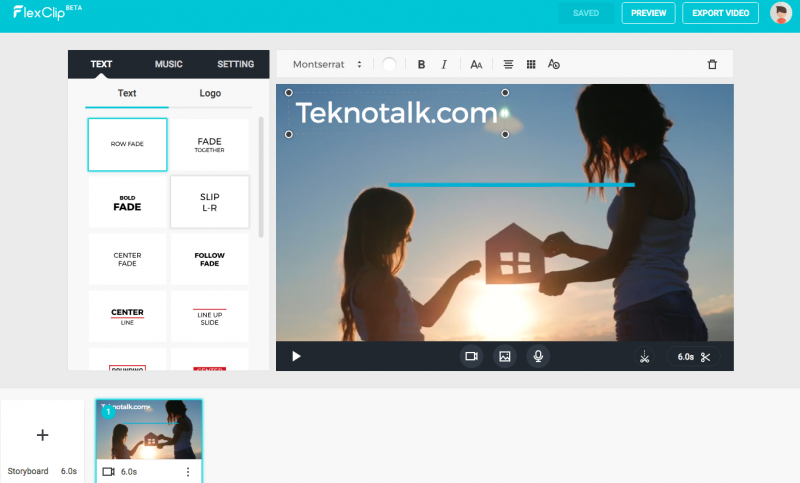Open the storyboard clip three-dot menu
This screenshot has width=800, height=483.
coord(188,472)
